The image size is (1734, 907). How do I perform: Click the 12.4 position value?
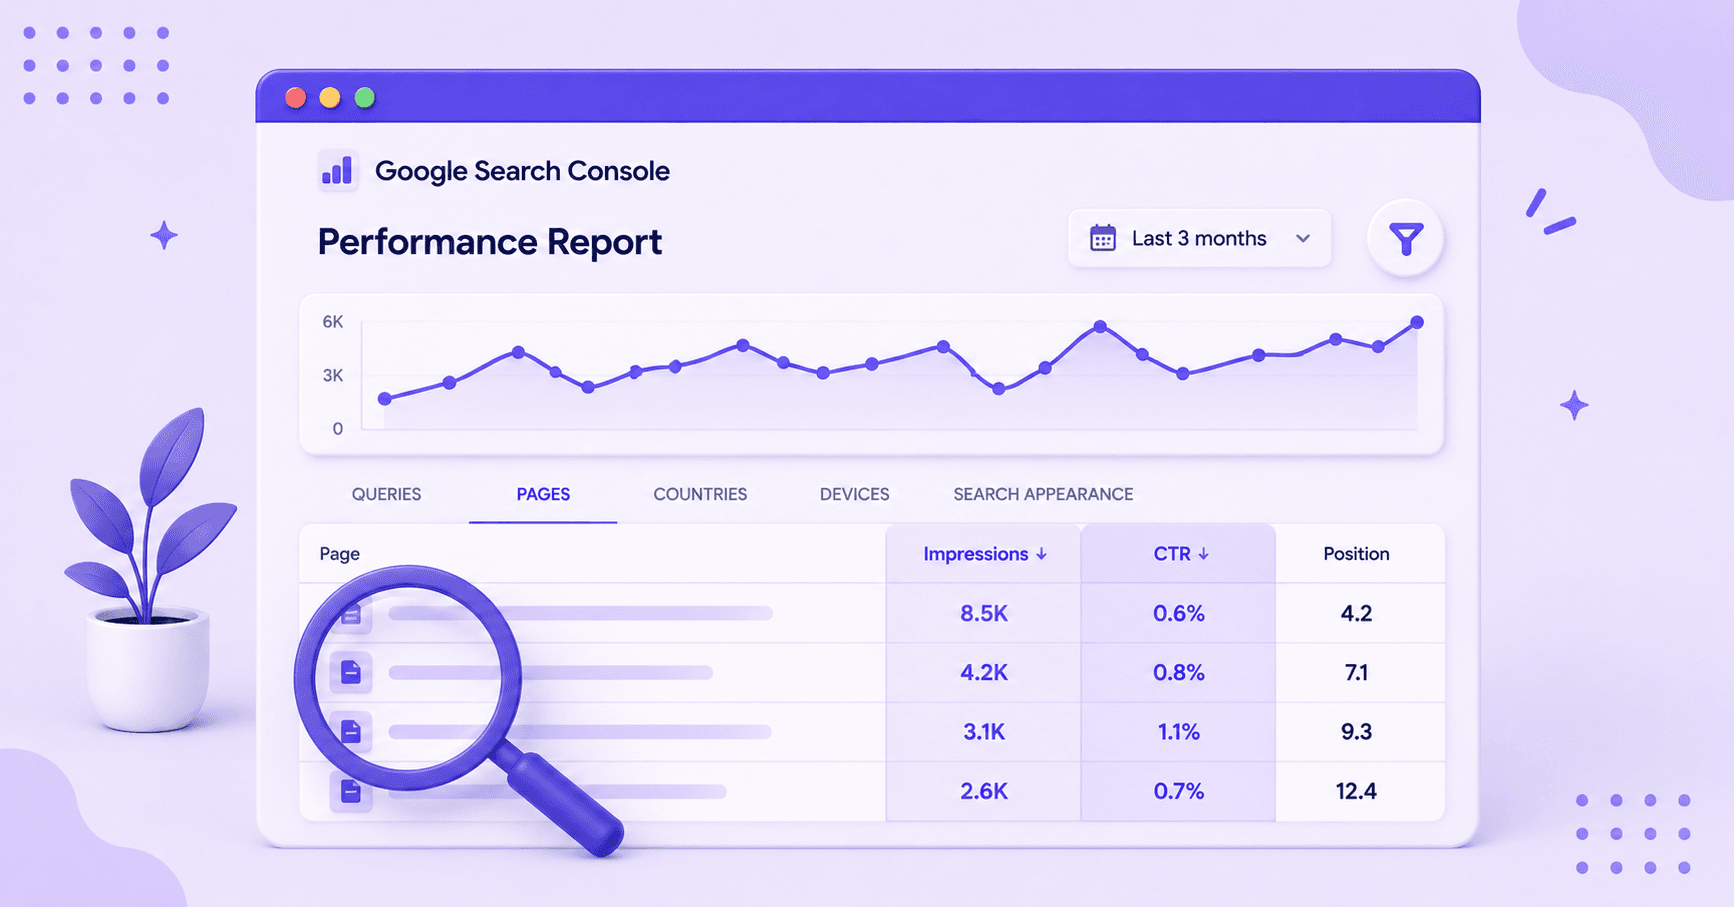1356,792
